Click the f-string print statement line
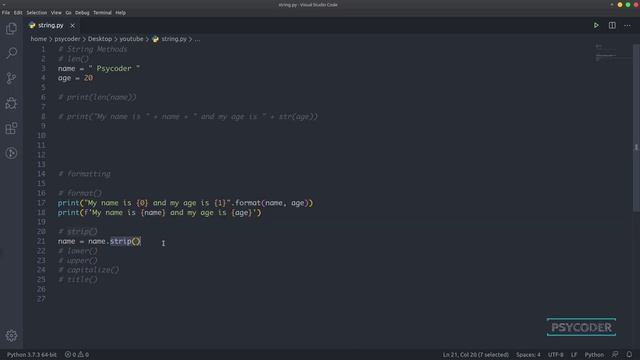Screen dimensions: 640x360 [159, 213]
